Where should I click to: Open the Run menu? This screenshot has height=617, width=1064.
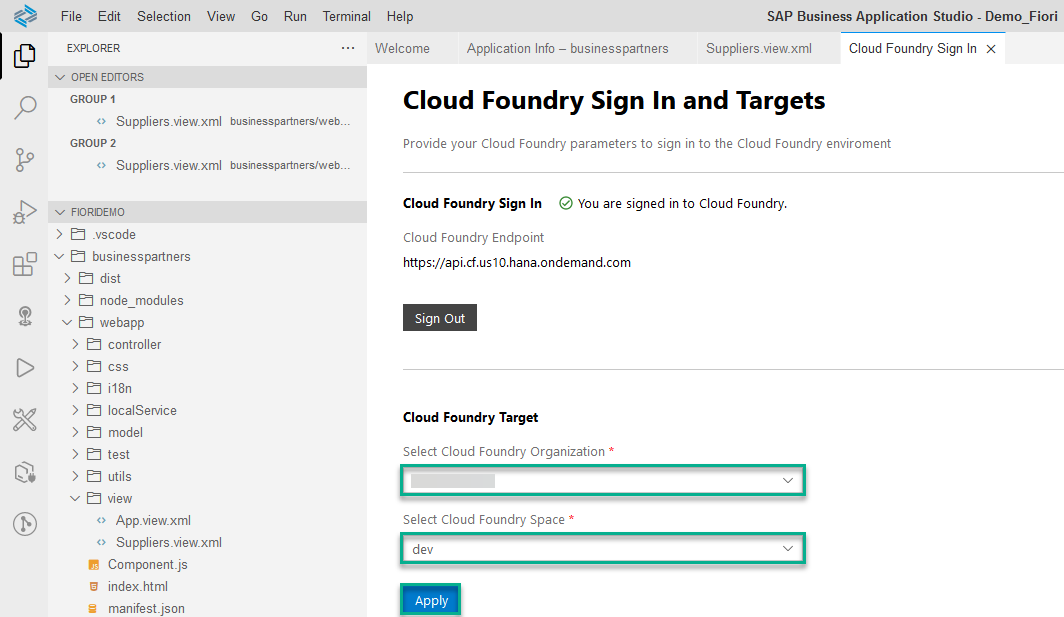(x=294, y=16)
